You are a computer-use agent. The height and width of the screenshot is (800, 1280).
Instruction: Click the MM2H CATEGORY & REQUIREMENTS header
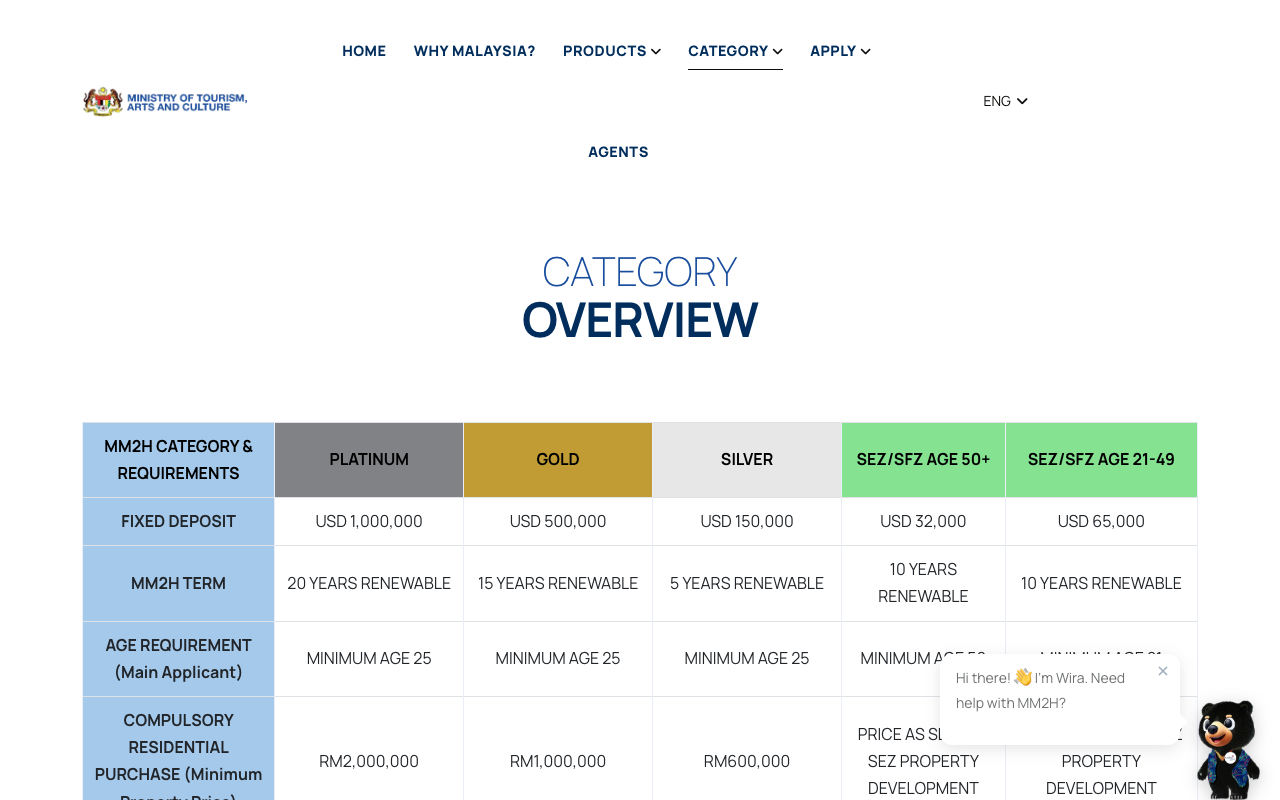coord(179,460)
